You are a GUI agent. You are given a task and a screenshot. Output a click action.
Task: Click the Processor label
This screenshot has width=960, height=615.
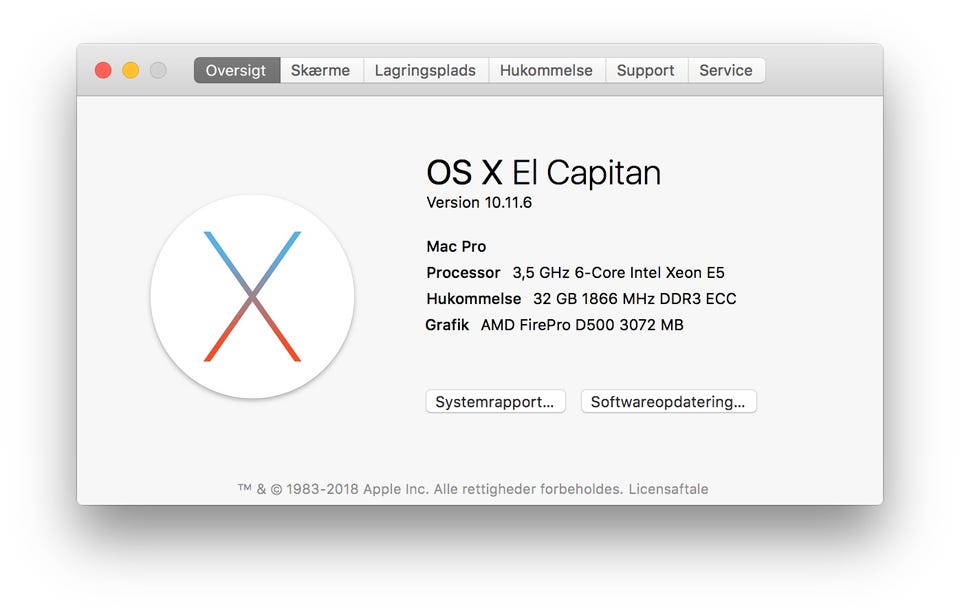click(463, 273)
